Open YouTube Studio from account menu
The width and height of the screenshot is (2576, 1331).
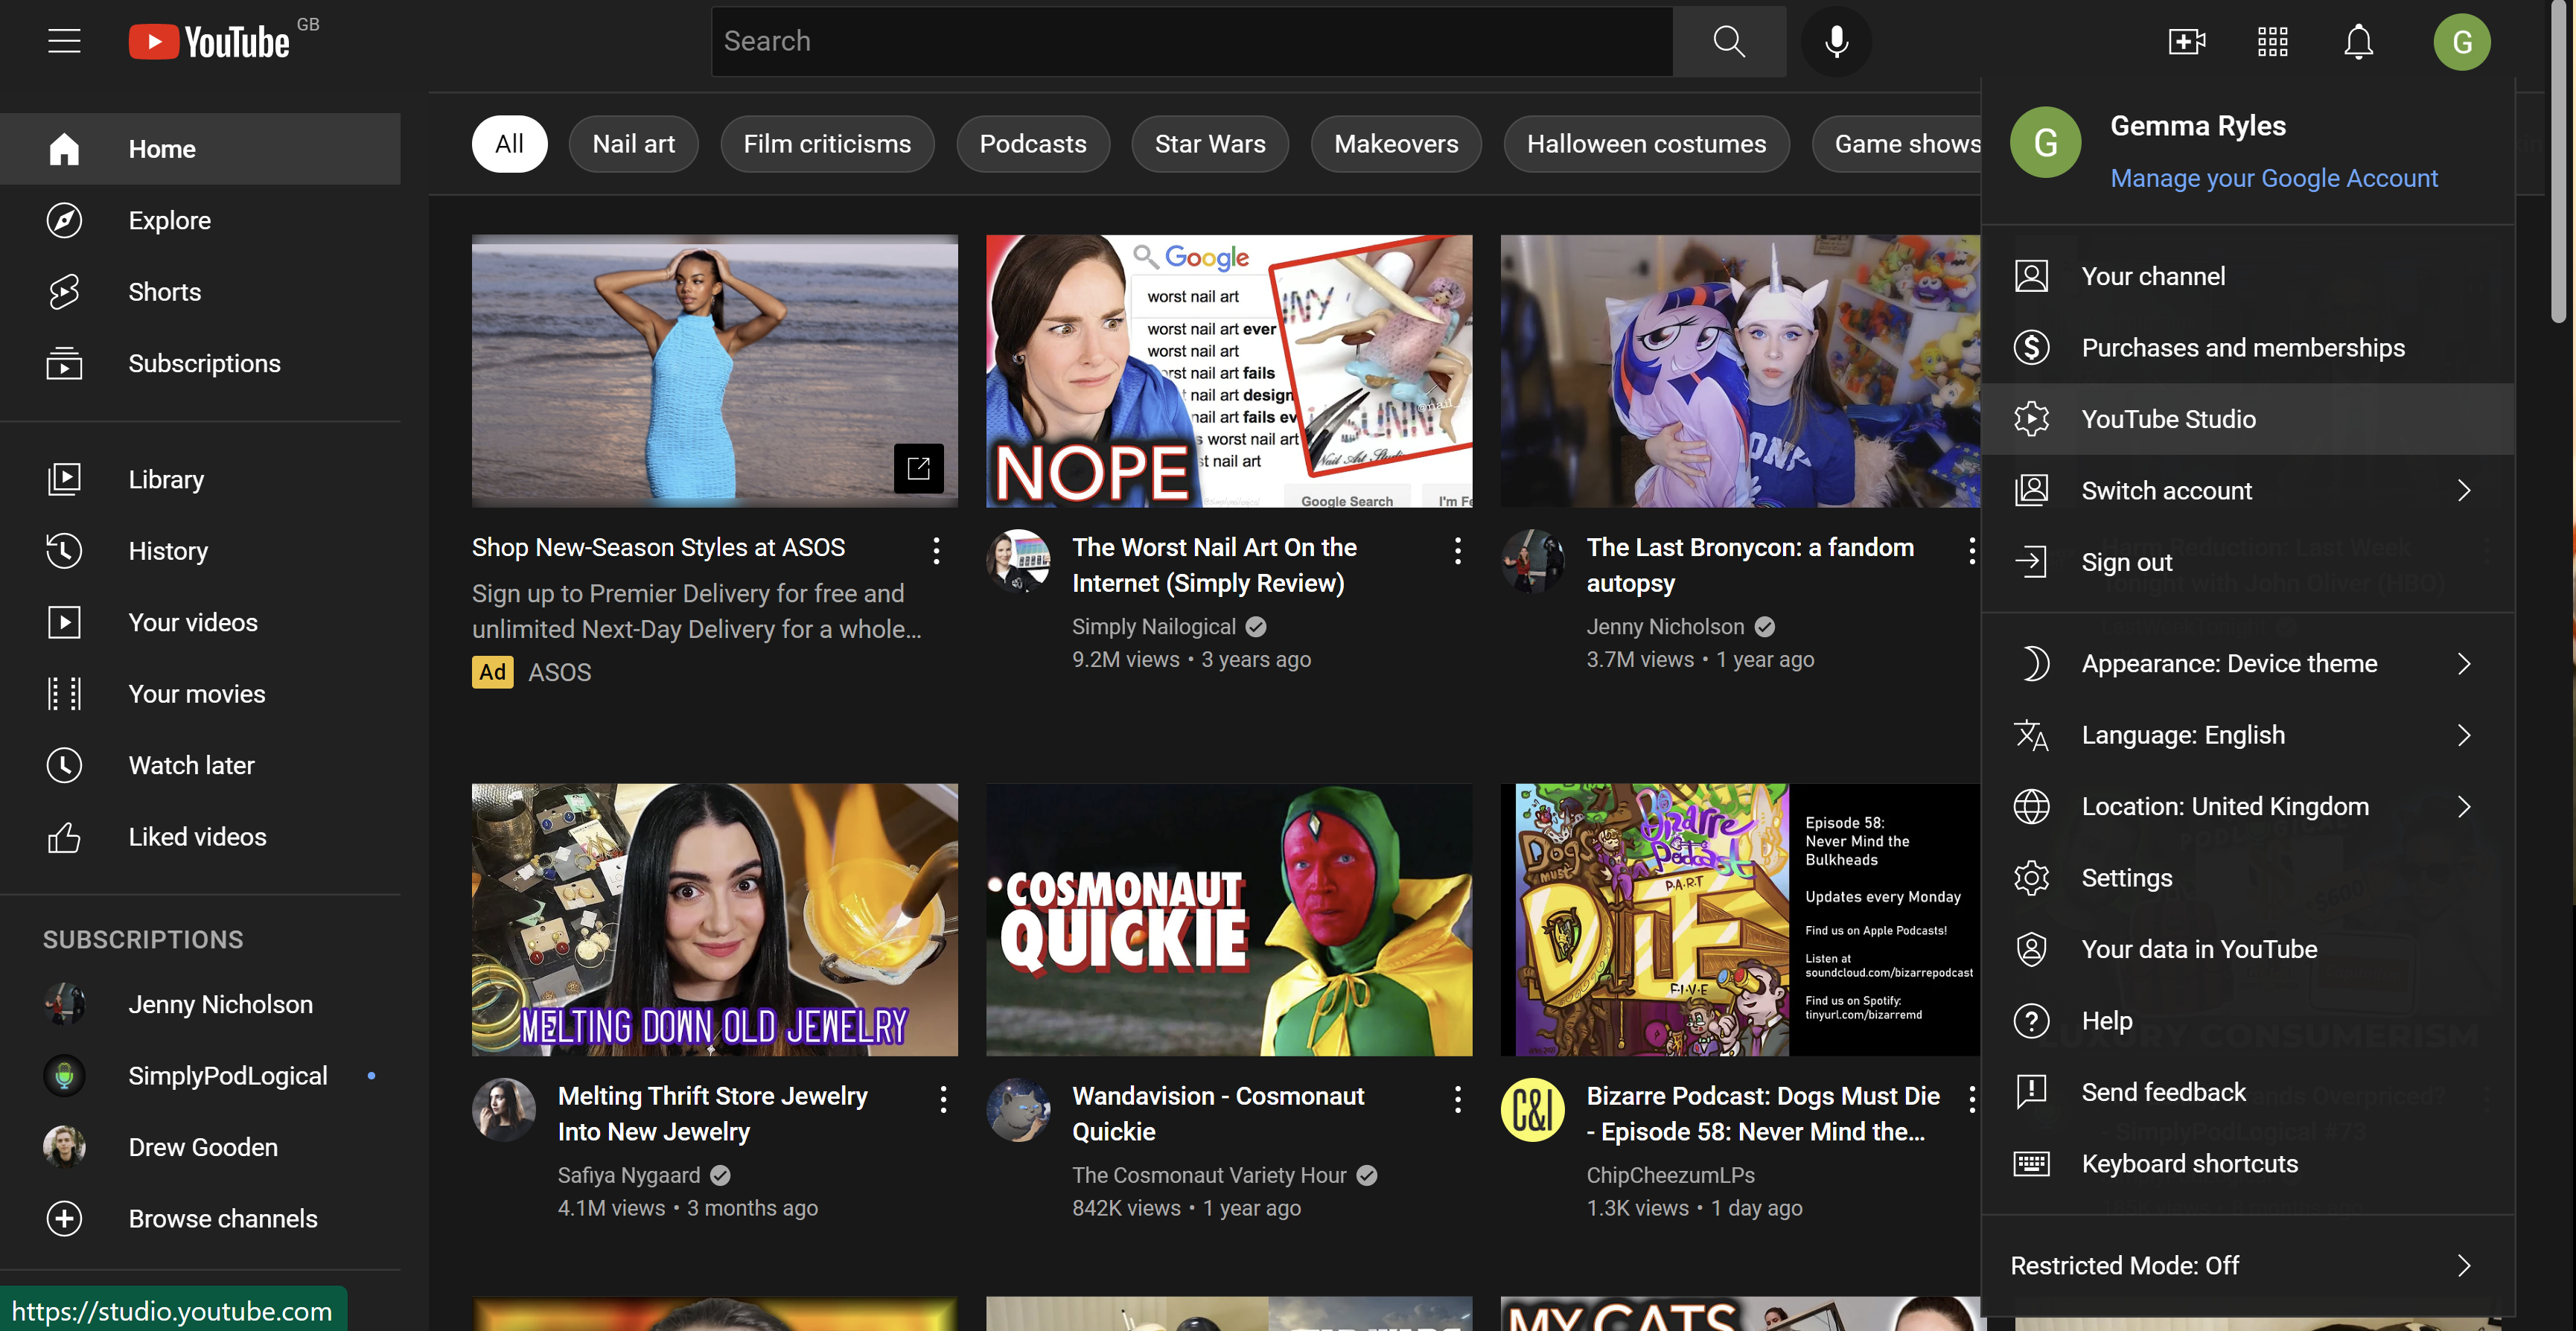[x=2248, y=419]
